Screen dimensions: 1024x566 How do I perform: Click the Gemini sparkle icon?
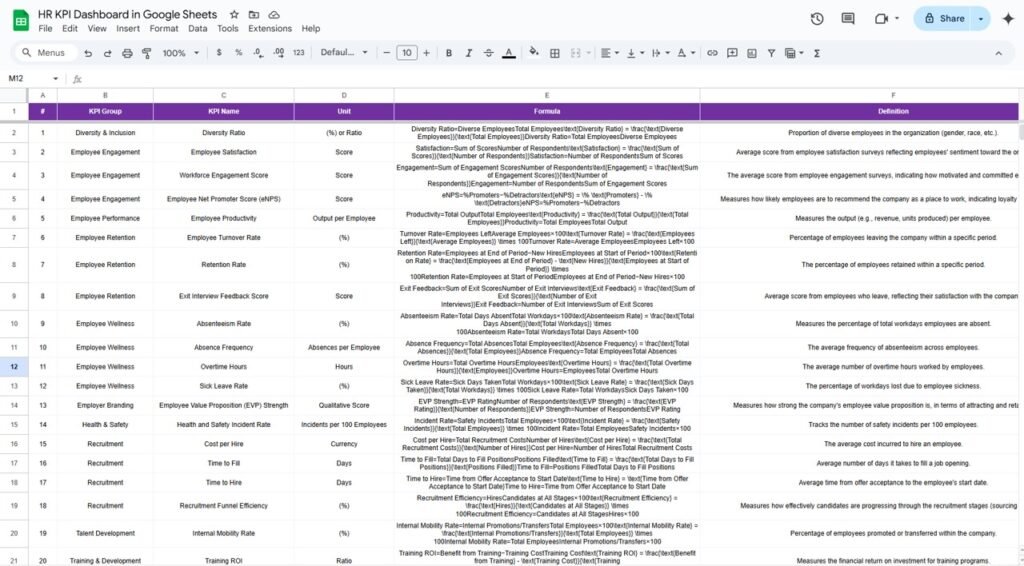tap(1008, 19)
